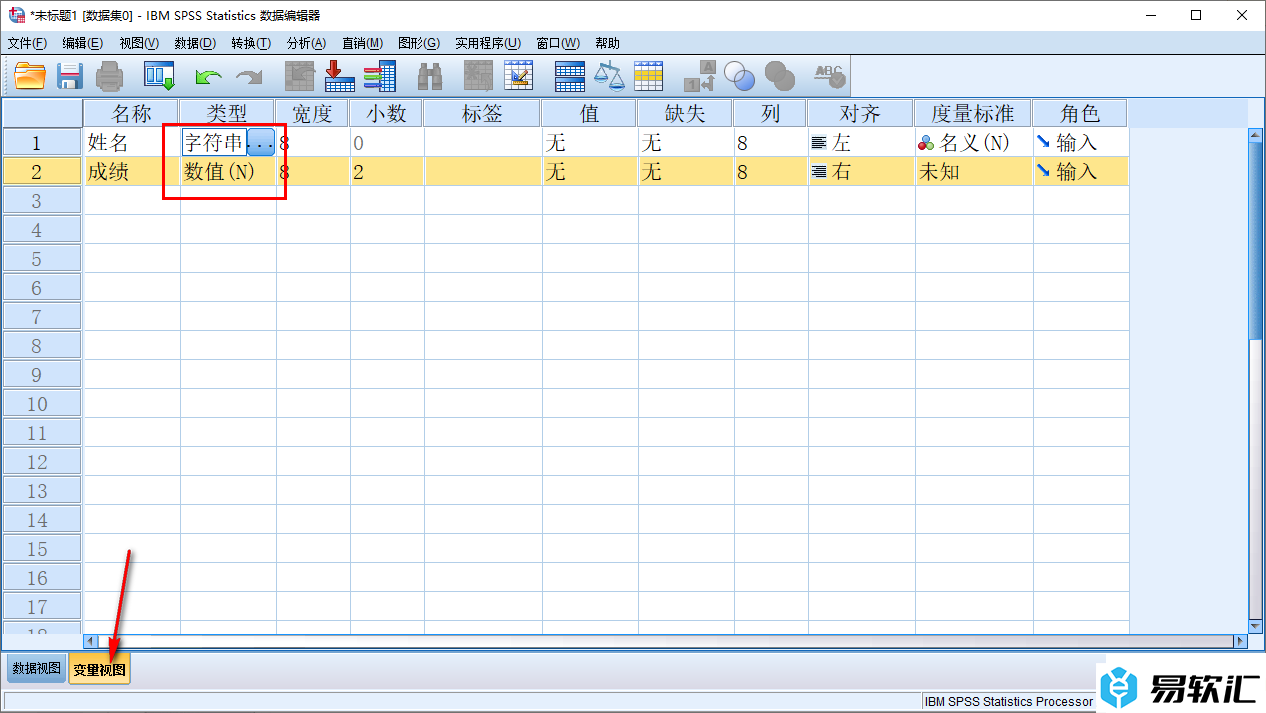
Task: Toggle the Value labels toolbar icon
Action: click(x=700, y=76)
